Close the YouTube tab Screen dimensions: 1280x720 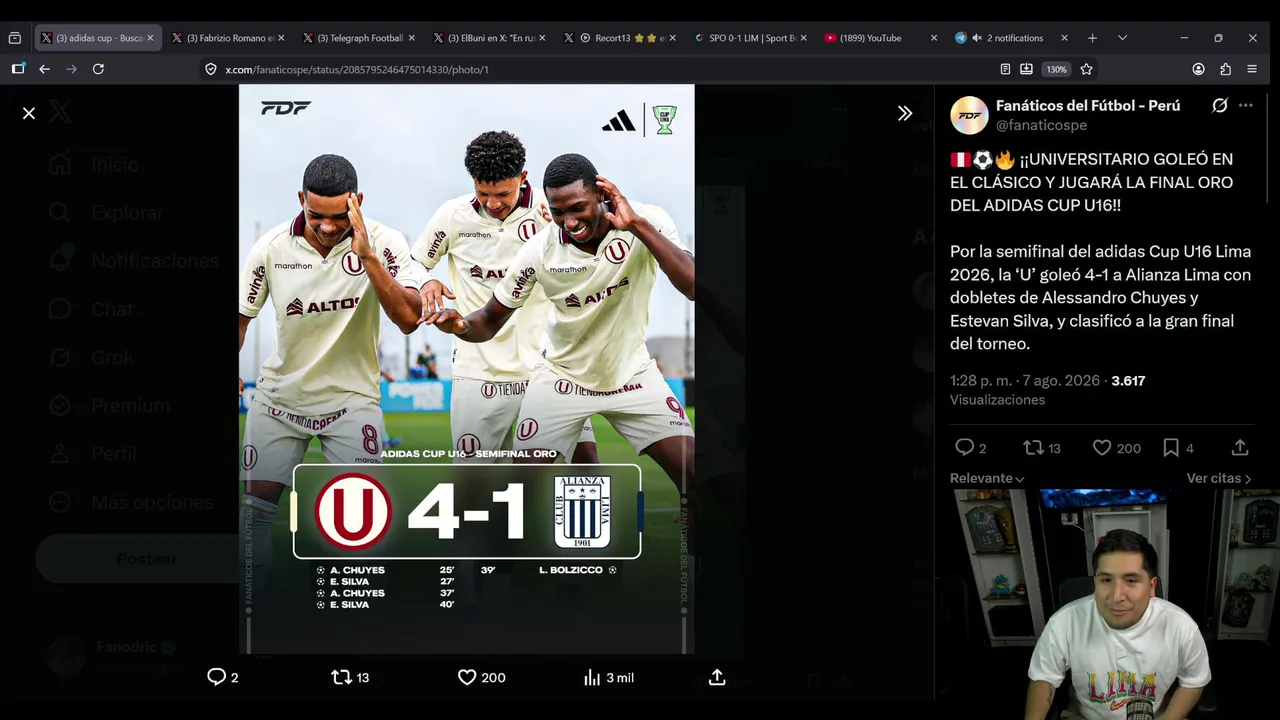pos(934,38)
